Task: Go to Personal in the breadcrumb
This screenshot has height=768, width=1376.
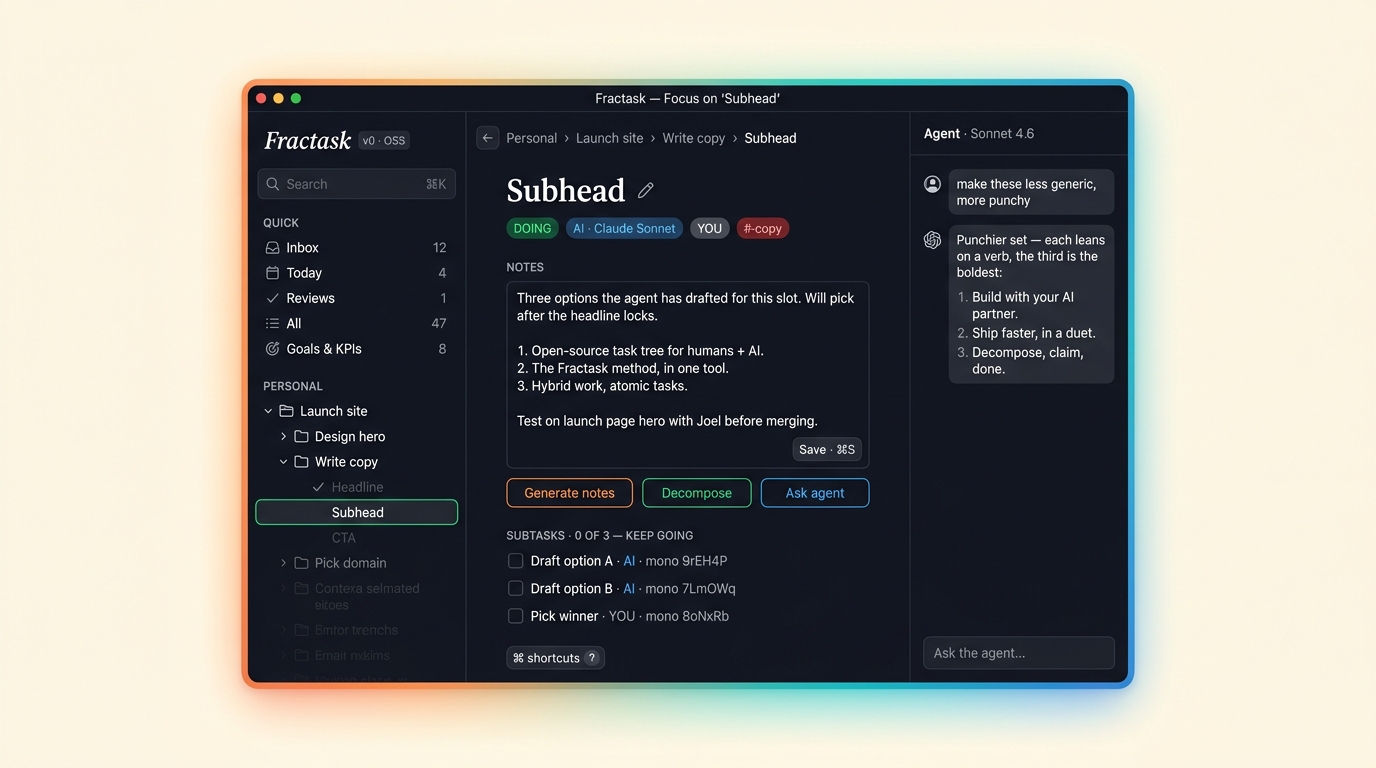Action: click(x=531, y=138)
